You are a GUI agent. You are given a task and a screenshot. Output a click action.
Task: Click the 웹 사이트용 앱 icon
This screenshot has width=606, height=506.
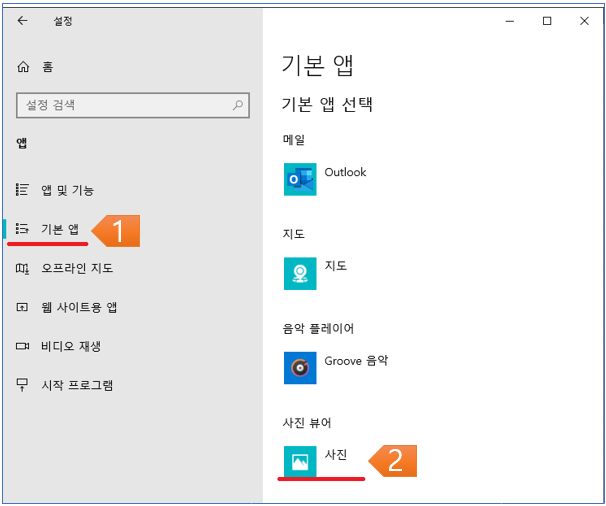point(22,307)
